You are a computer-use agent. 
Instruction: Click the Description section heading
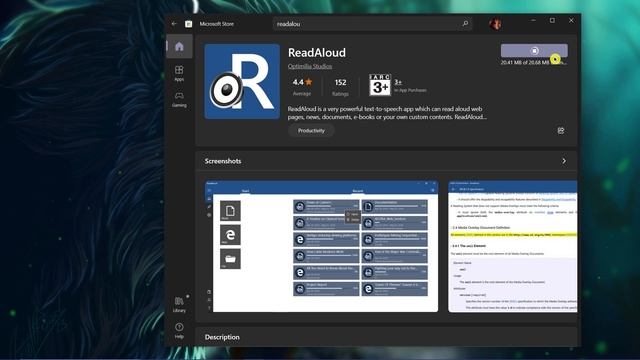coord(222,337)
